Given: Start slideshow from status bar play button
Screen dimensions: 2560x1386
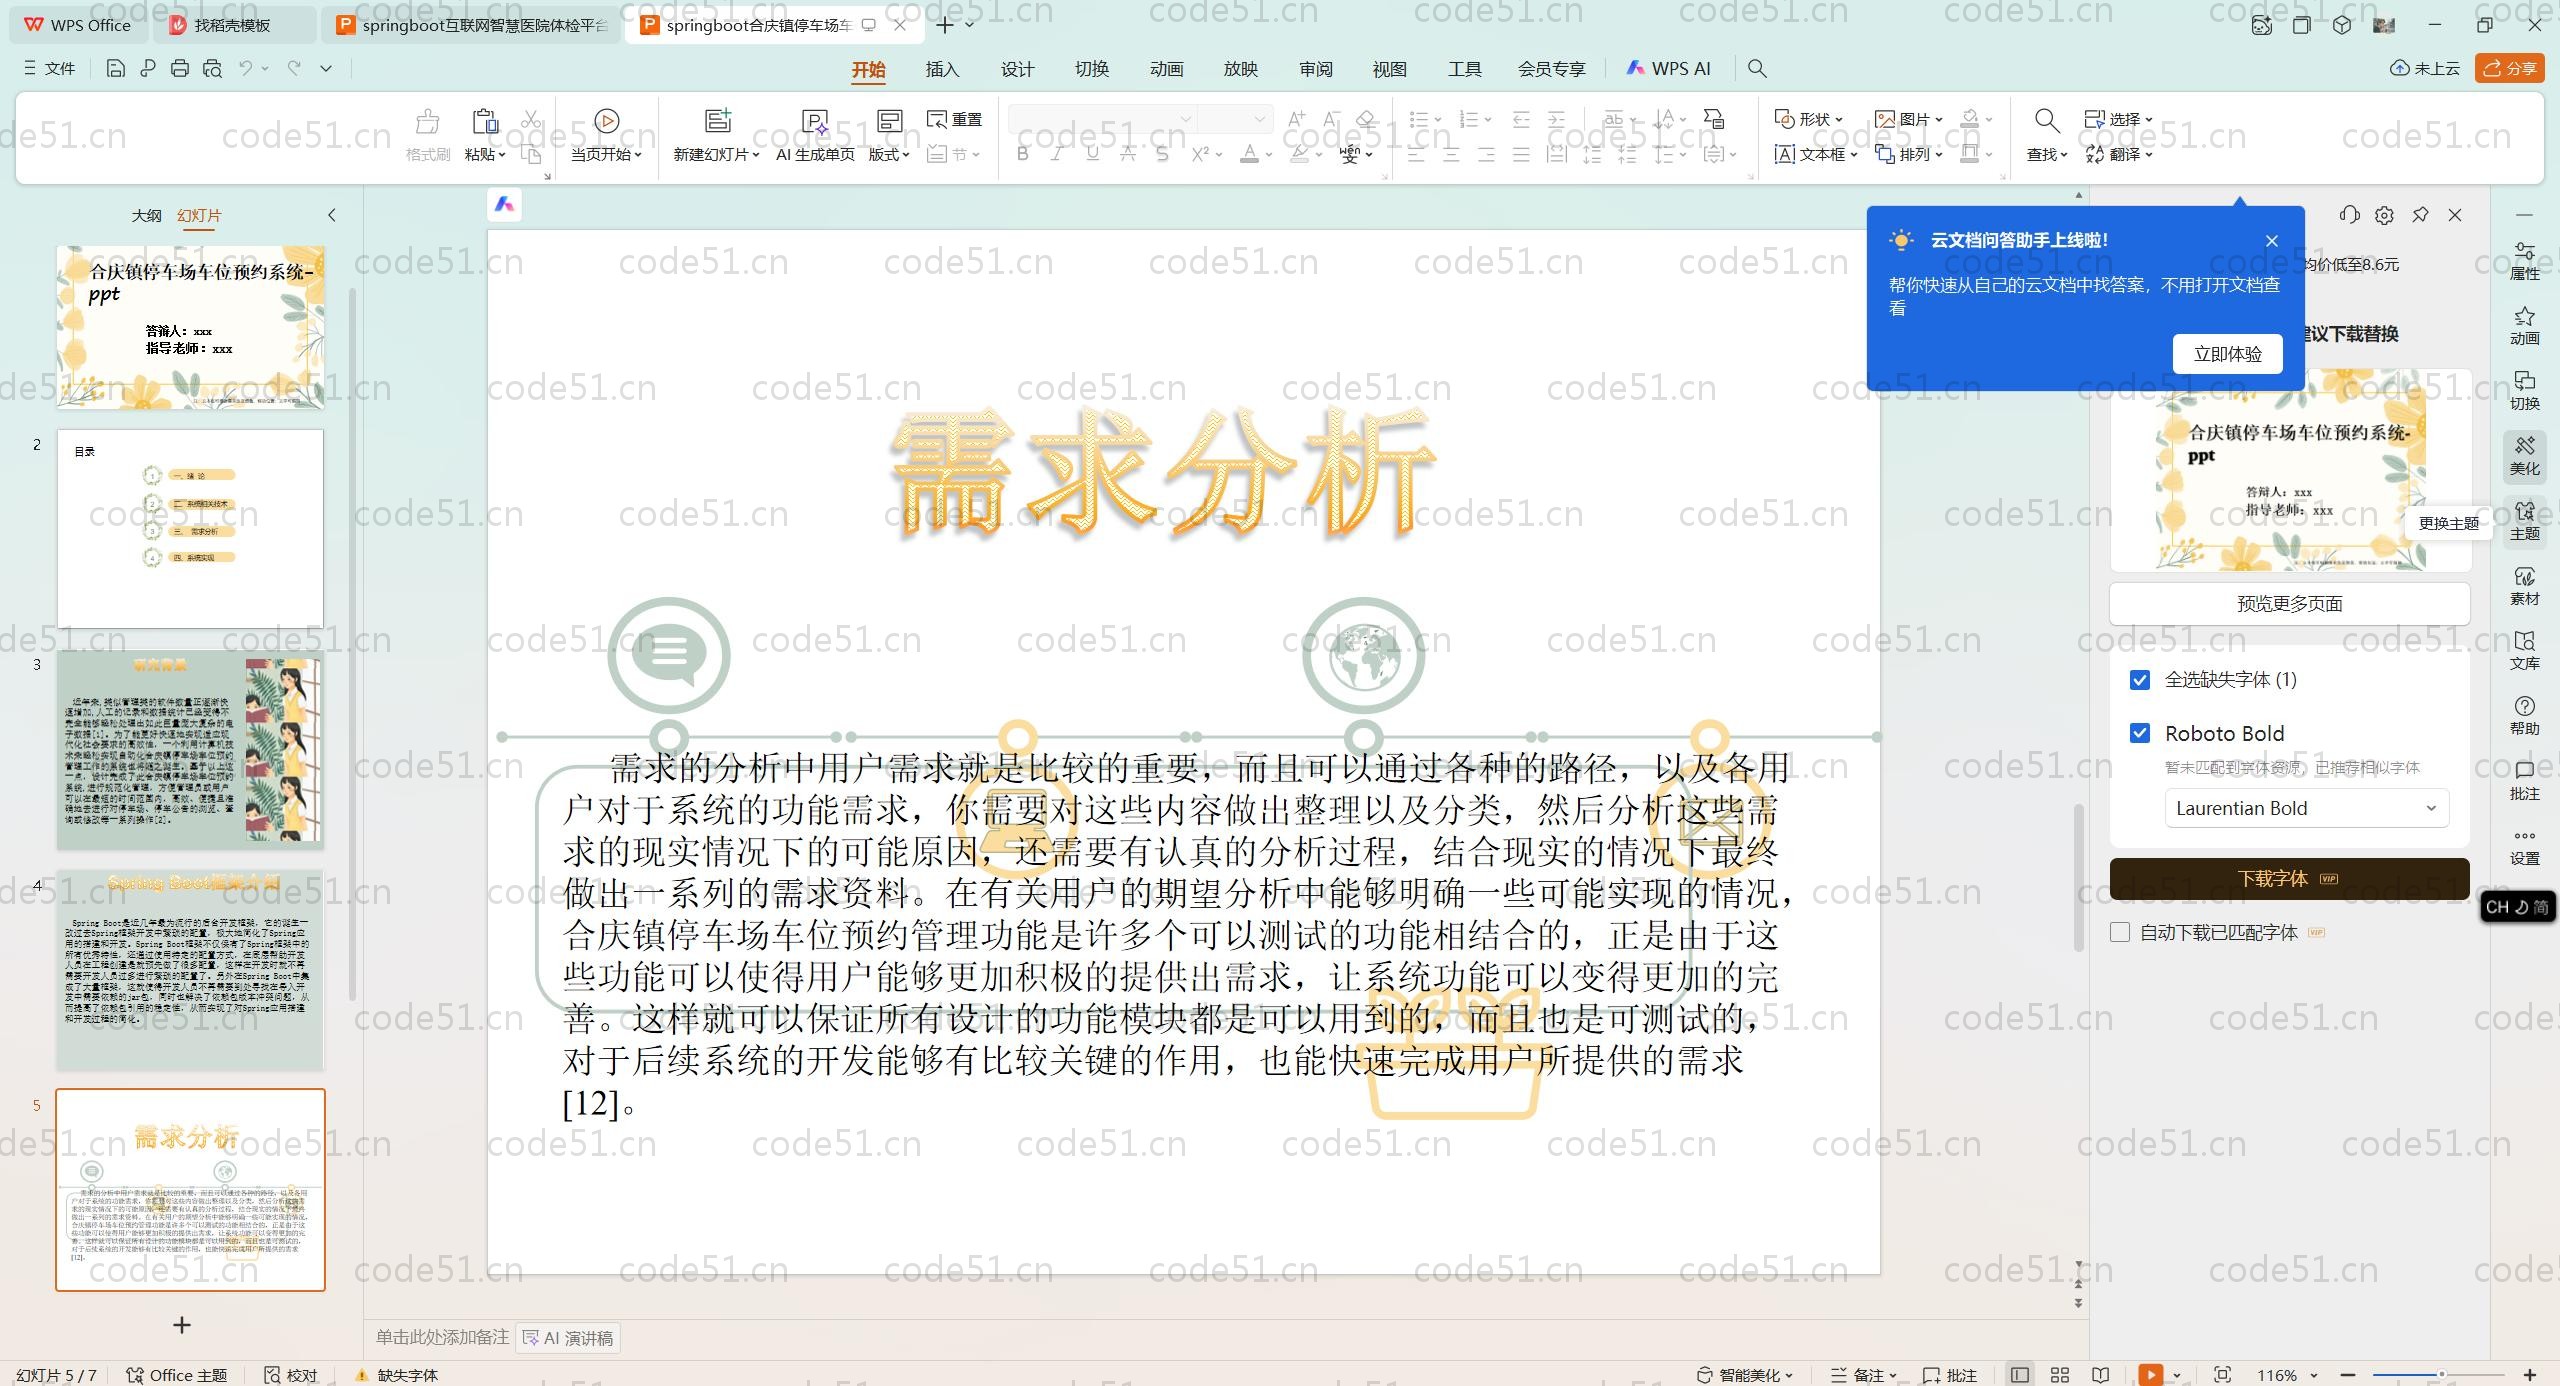Looking at the screenshot, I should [x=2150, y=1375].
